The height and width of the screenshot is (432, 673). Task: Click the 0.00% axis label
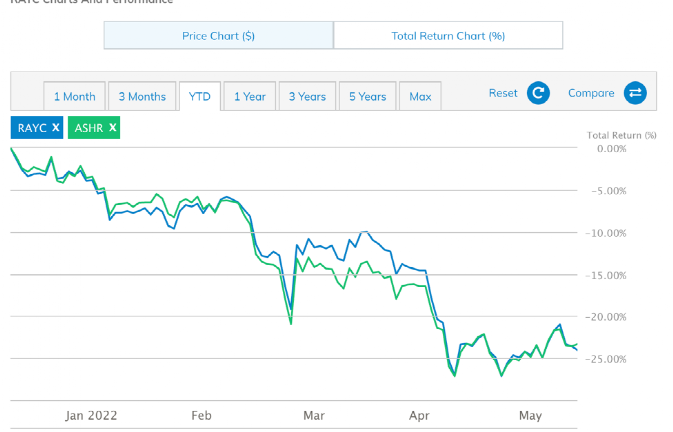pyautogui.click(x=612, y=148)
